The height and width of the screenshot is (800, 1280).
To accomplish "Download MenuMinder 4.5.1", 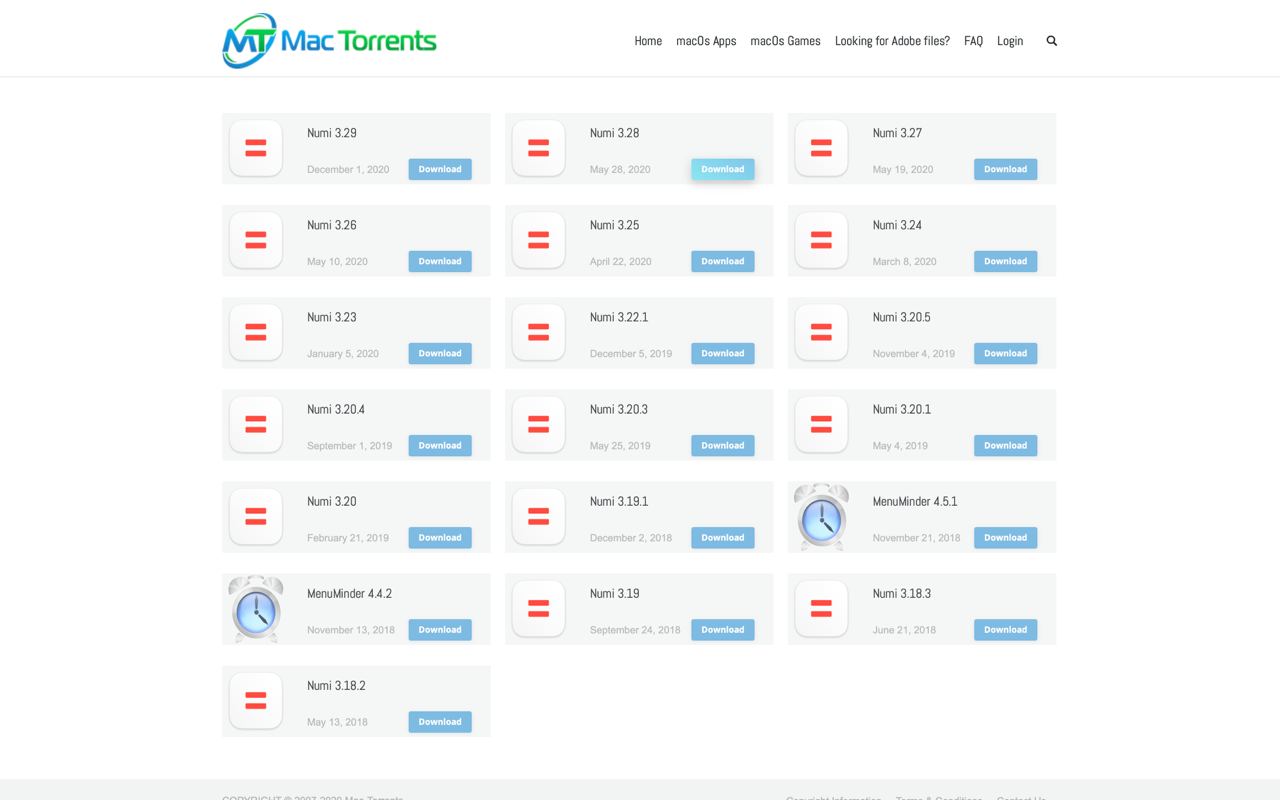I will click(1006, 537).
